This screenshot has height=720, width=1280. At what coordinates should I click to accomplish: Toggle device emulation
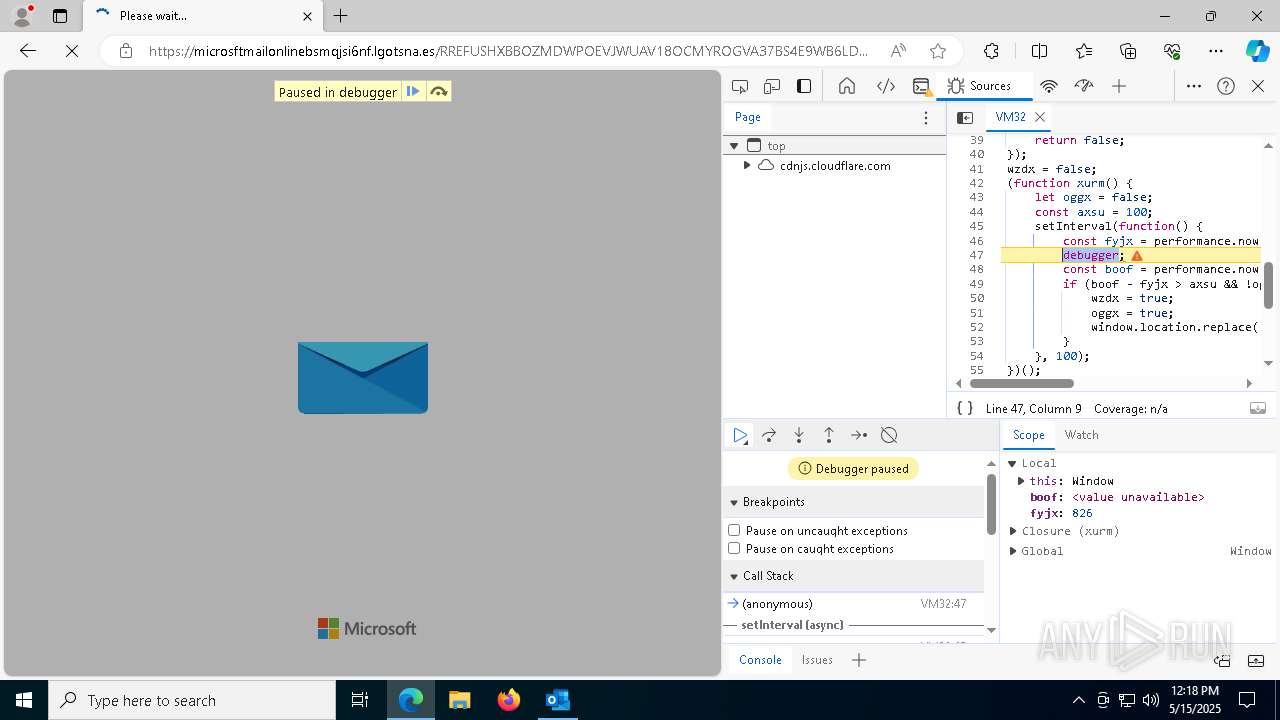[x=772, y=86]
